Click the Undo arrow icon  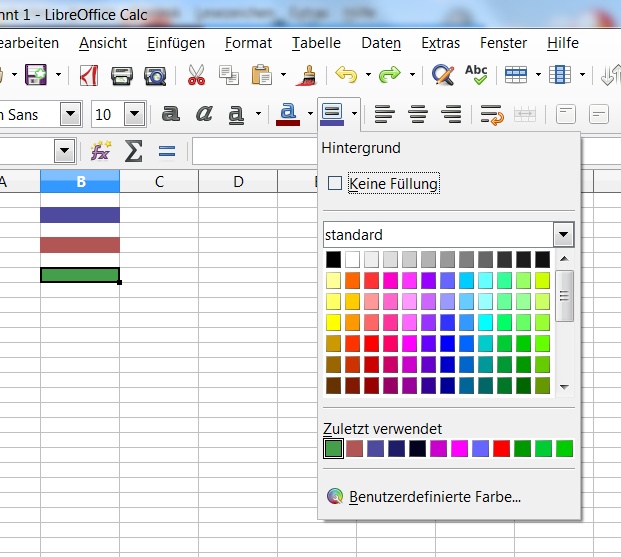(346, 75)
